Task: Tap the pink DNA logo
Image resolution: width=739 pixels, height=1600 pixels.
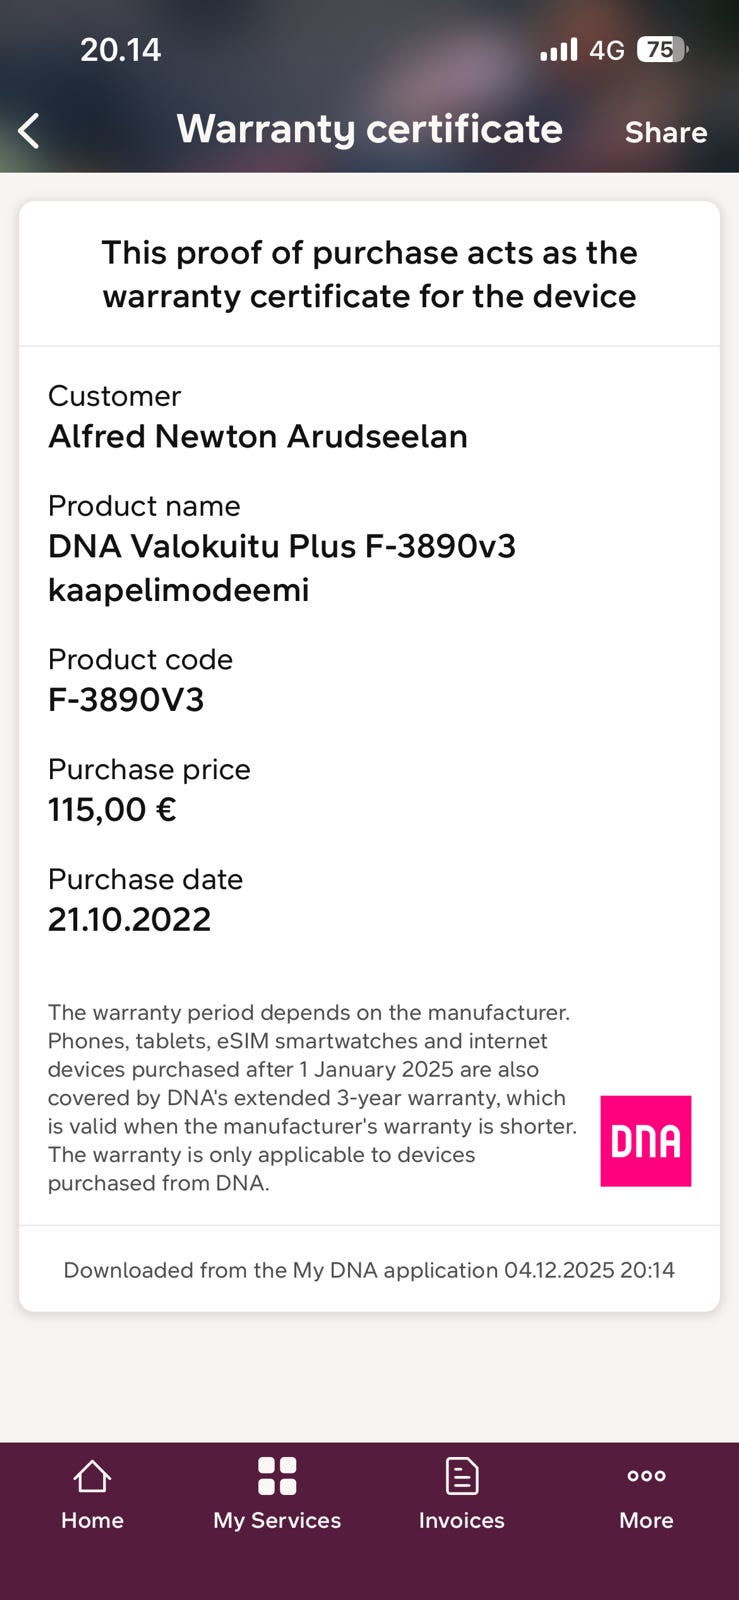Action: coord(645,1141)
